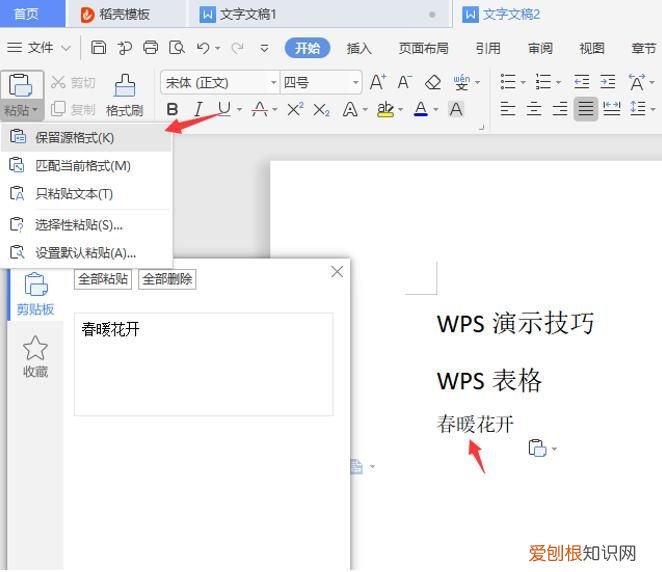Click the Decrease Indent icon

click(581, 81)
